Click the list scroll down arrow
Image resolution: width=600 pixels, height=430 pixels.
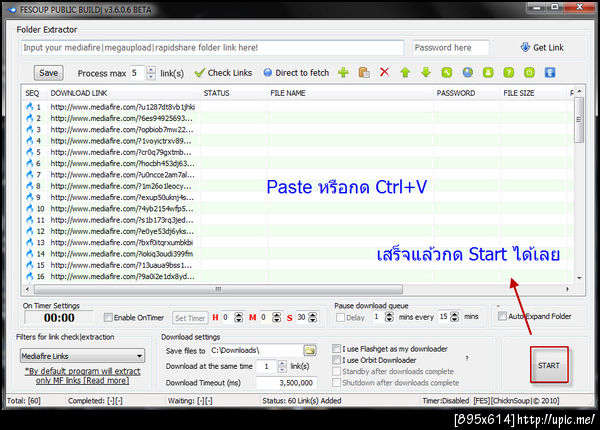click(x=579, y=278)
